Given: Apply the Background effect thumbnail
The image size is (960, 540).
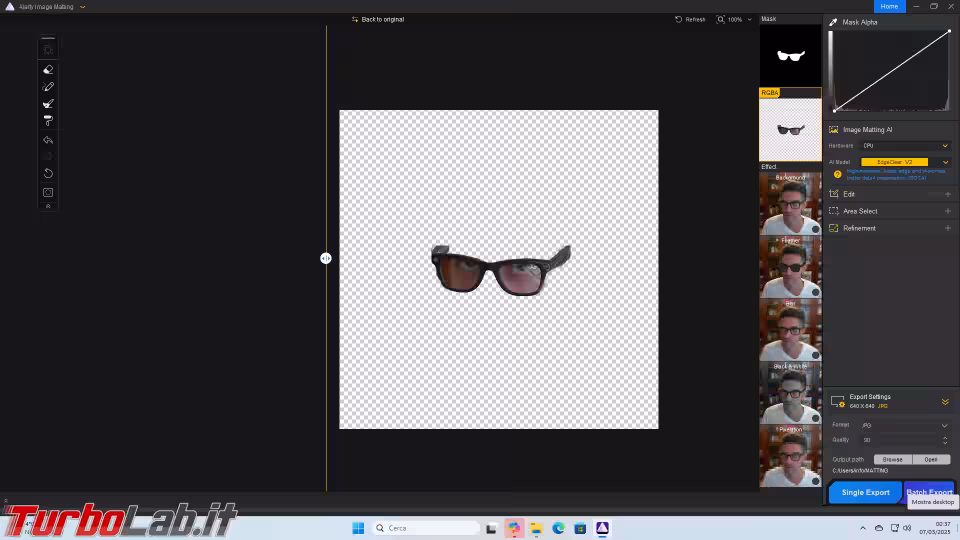Looking at the screenshot, I should [x=790, y=204].
